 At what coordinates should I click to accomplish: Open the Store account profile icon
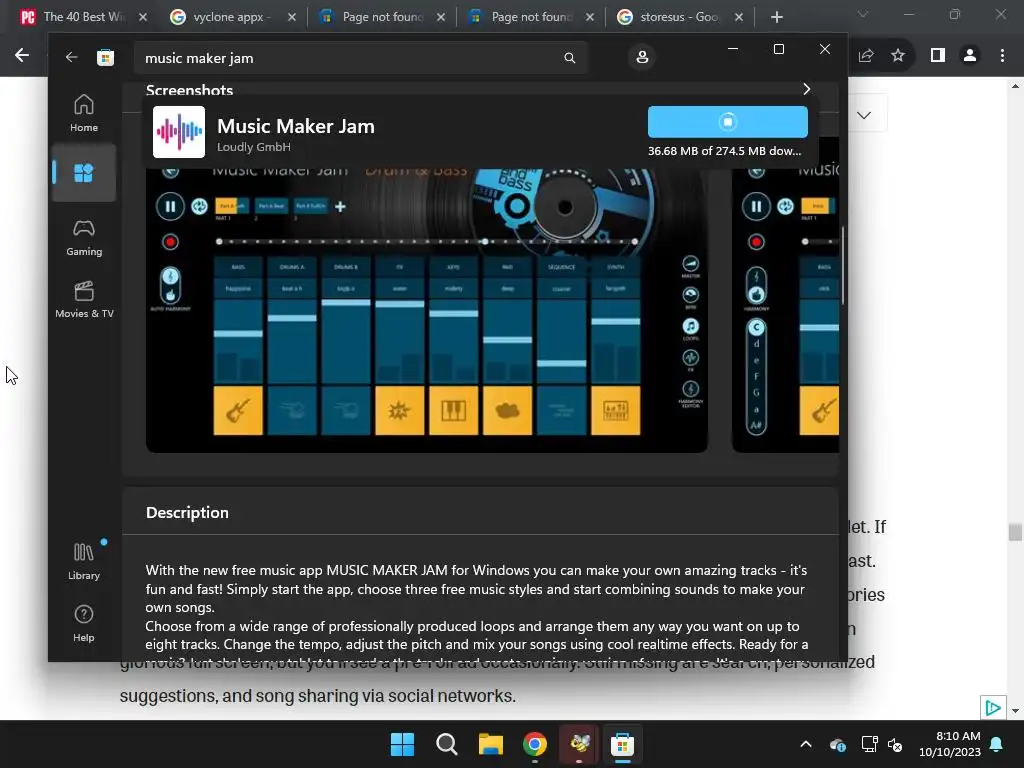tap(642, 57)
